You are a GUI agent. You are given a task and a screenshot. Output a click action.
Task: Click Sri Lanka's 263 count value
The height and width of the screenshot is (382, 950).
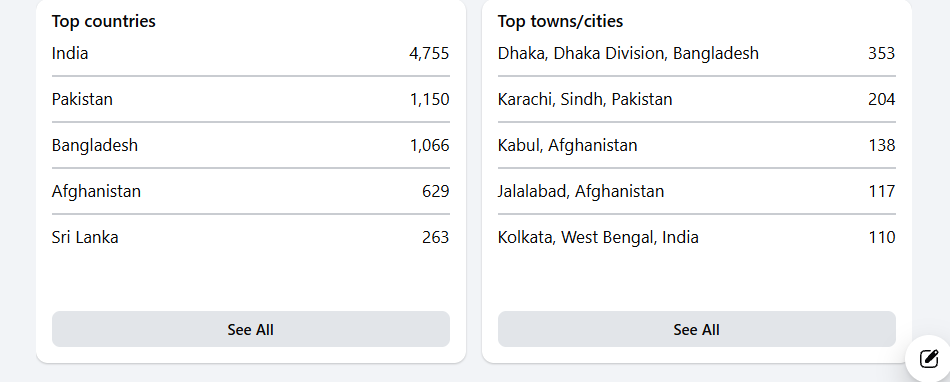pos(436,237)
